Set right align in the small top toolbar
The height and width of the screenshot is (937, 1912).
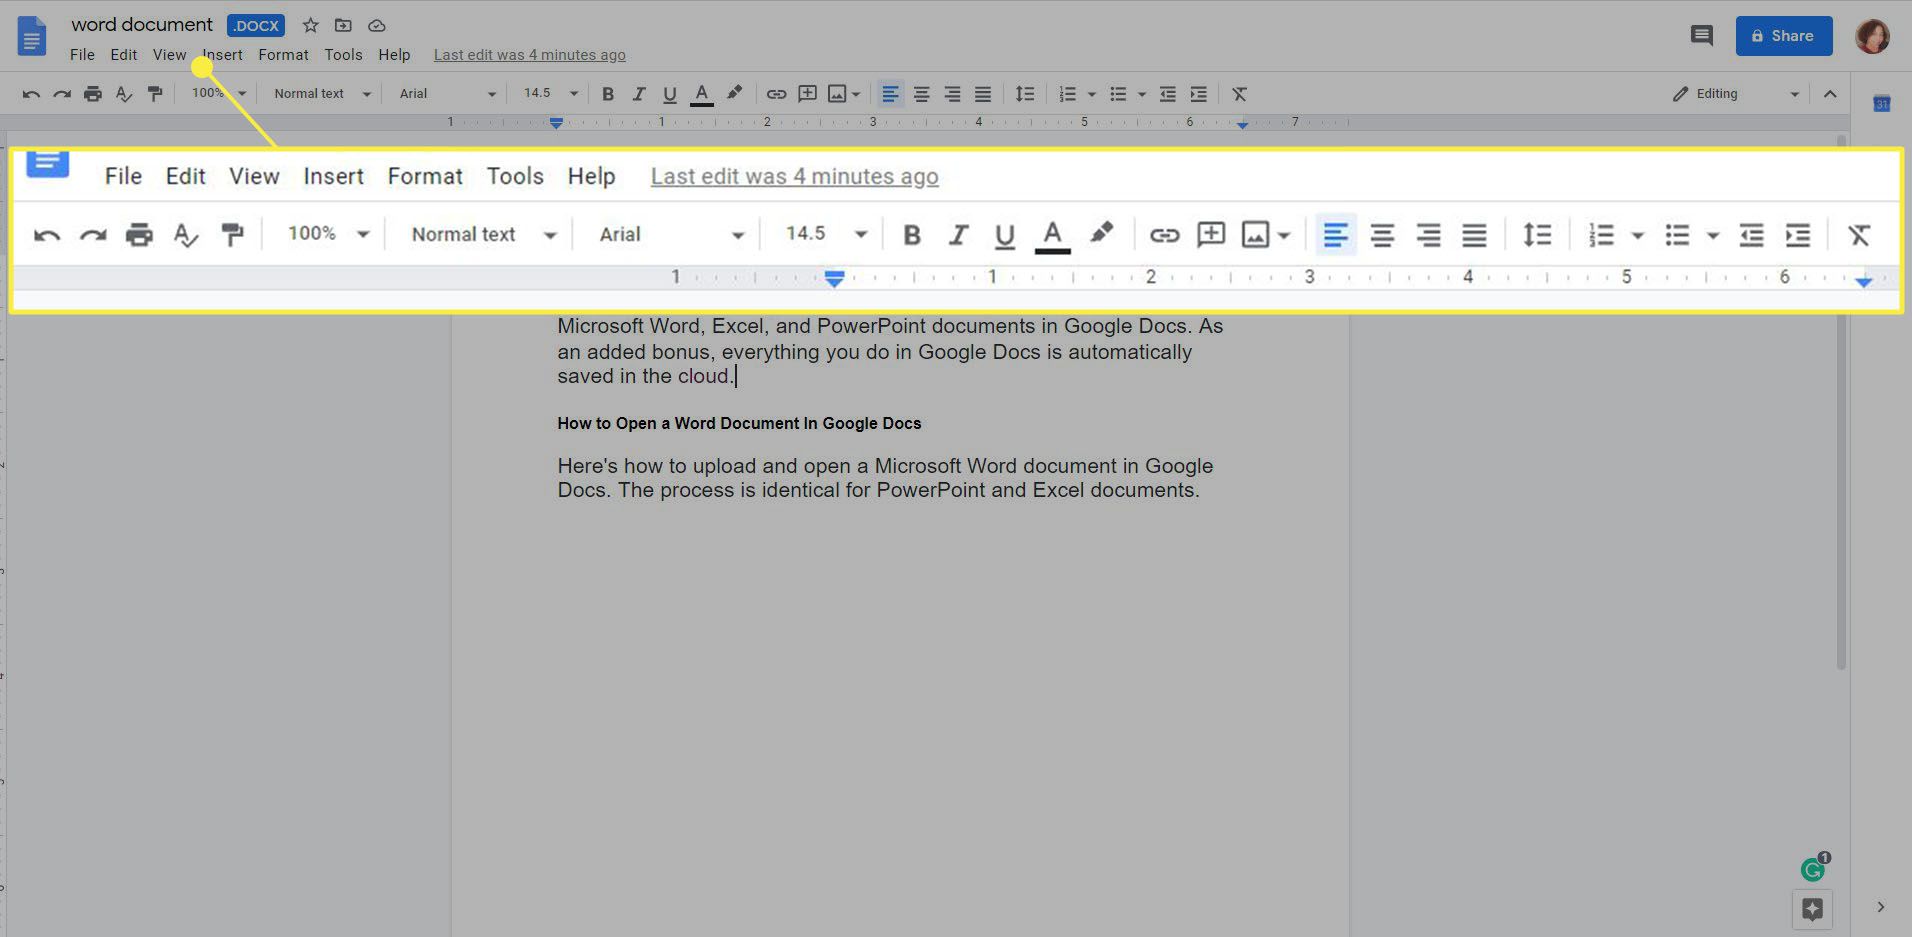(952, 94)
